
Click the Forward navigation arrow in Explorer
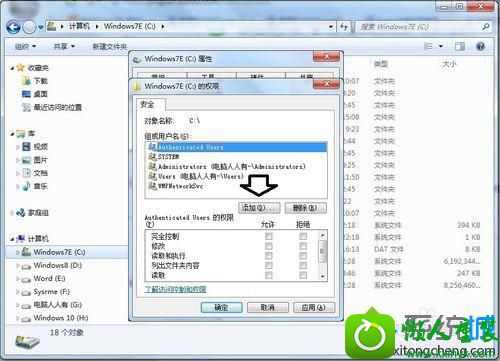[x=29, y=27]
